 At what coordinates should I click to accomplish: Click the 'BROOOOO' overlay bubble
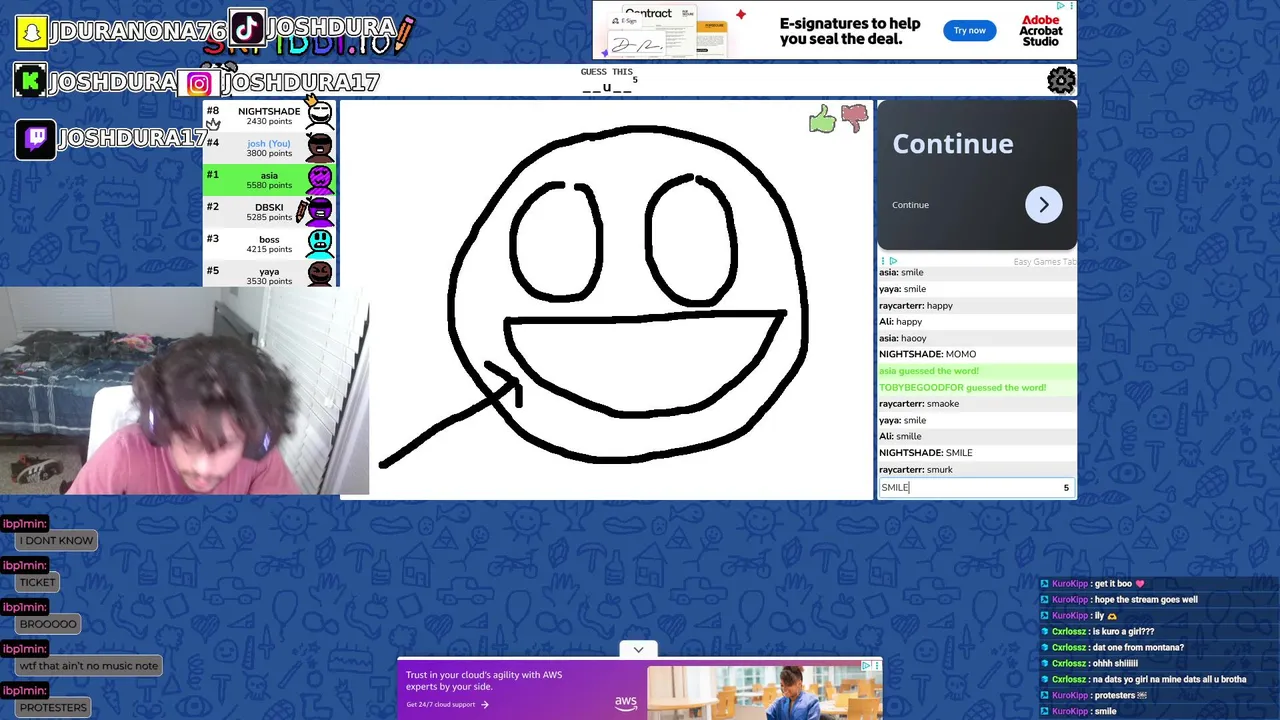(x=48, y=624)
